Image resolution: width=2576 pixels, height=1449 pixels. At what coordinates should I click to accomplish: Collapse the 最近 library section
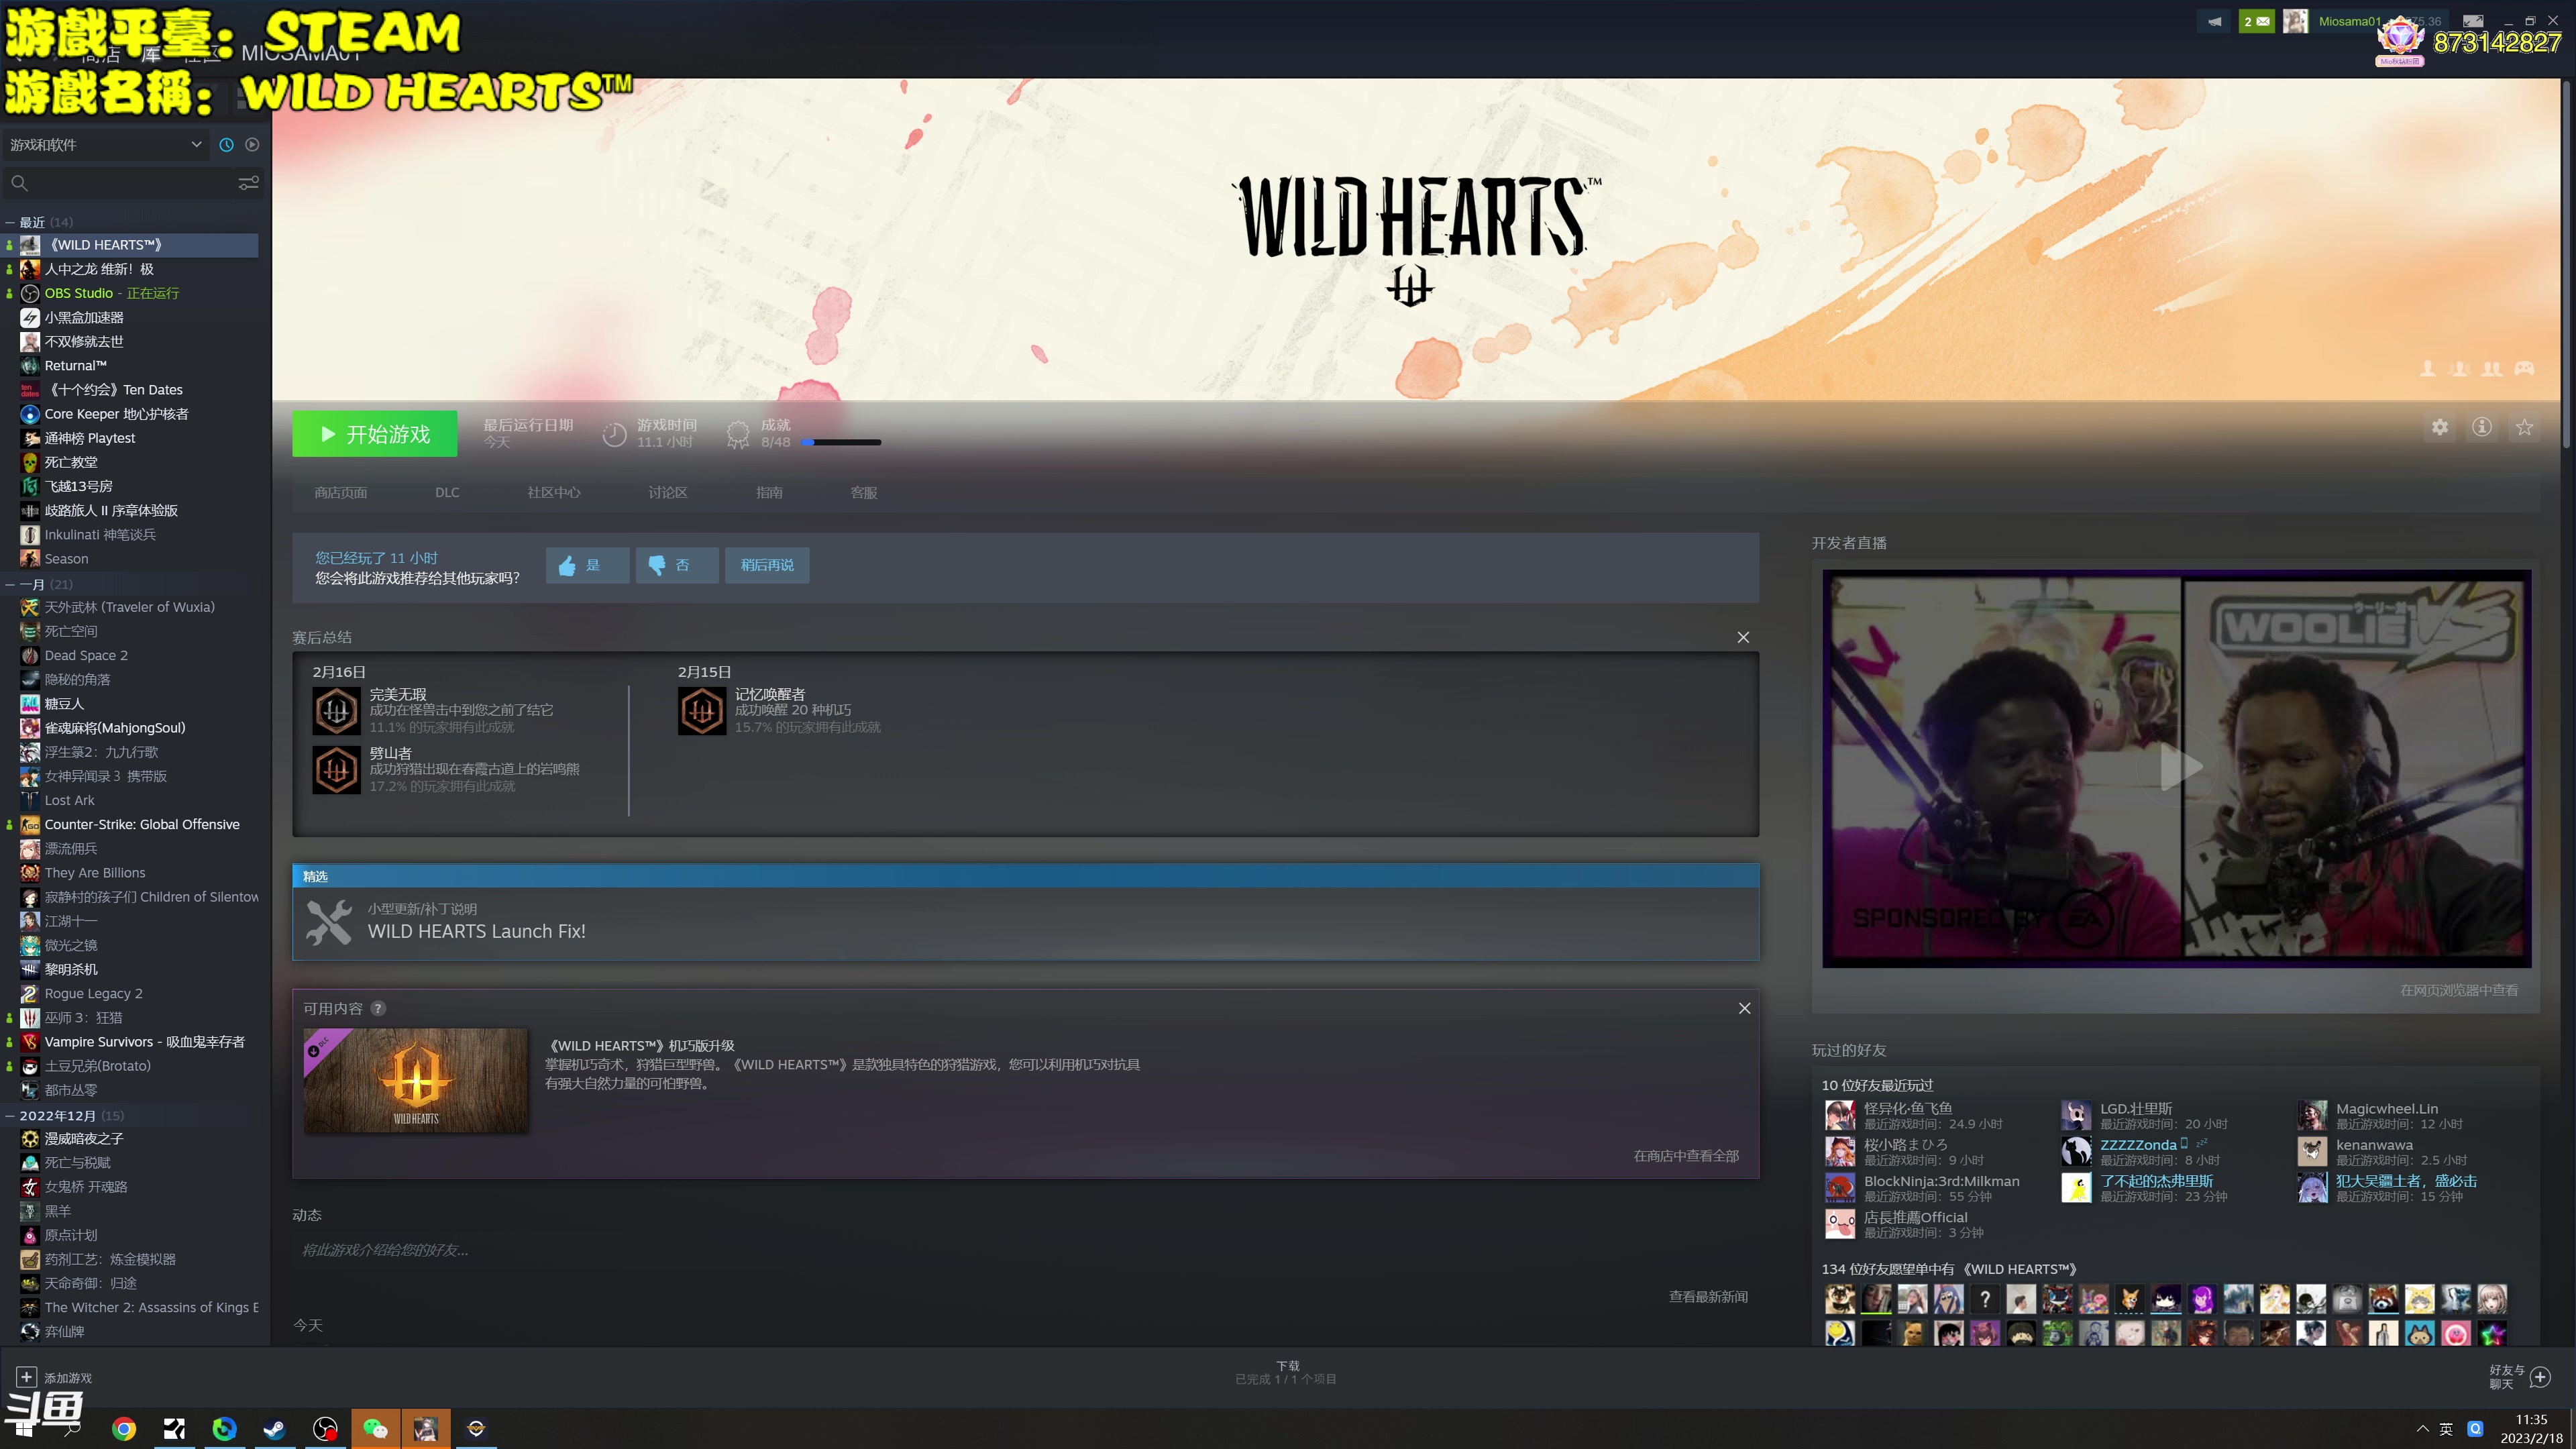10,222
